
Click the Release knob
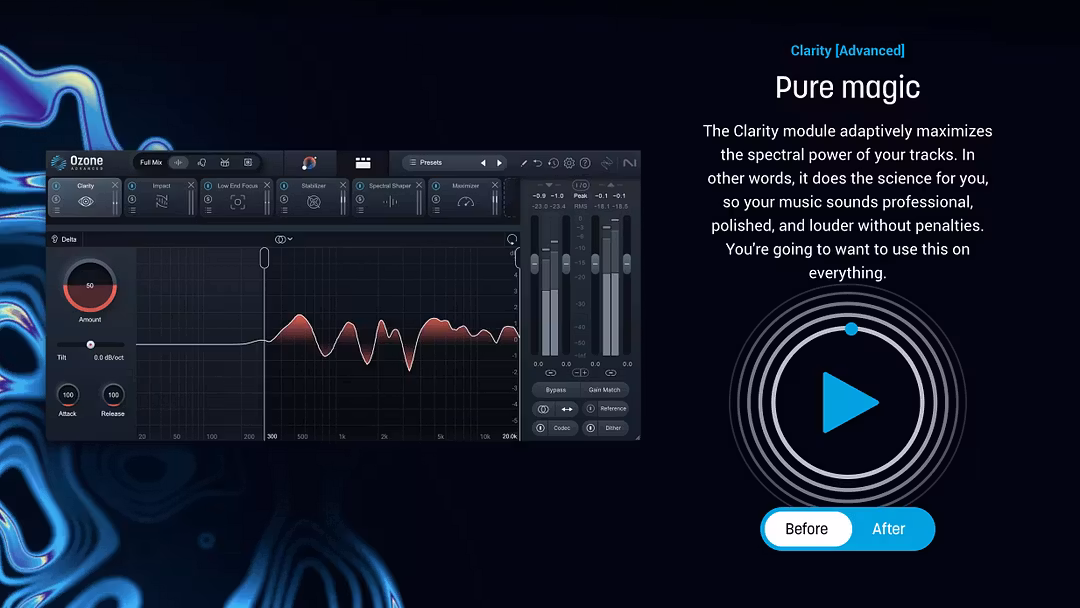(x=113, y=395)
